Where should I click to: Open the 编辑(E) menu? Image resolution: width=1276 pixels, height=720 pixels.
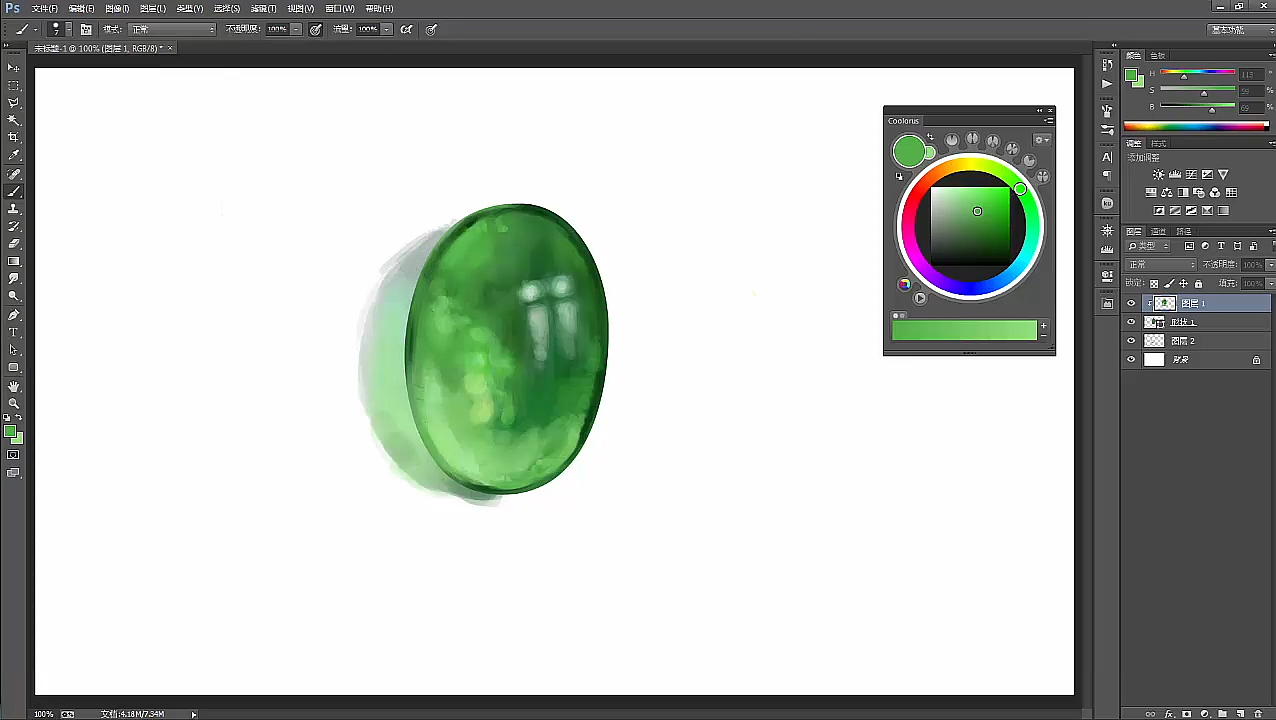point(81,8)
